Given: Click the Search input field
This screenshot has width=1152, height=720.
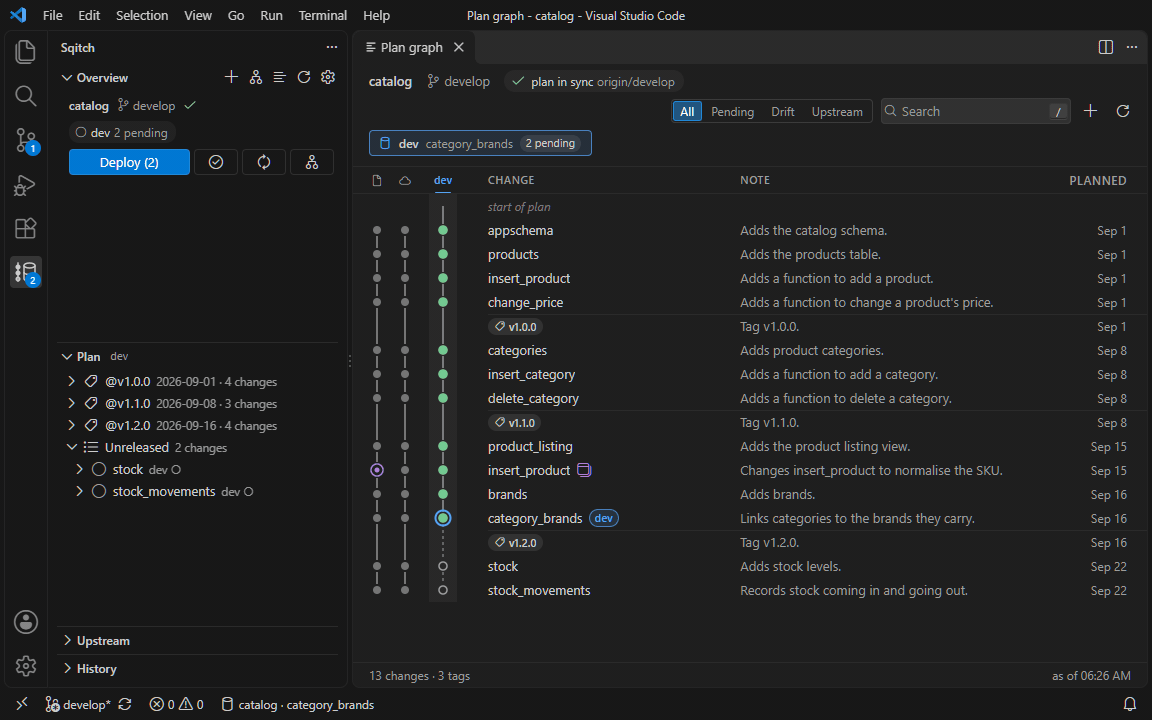Looking at the screenshot, I should point(975,111).
